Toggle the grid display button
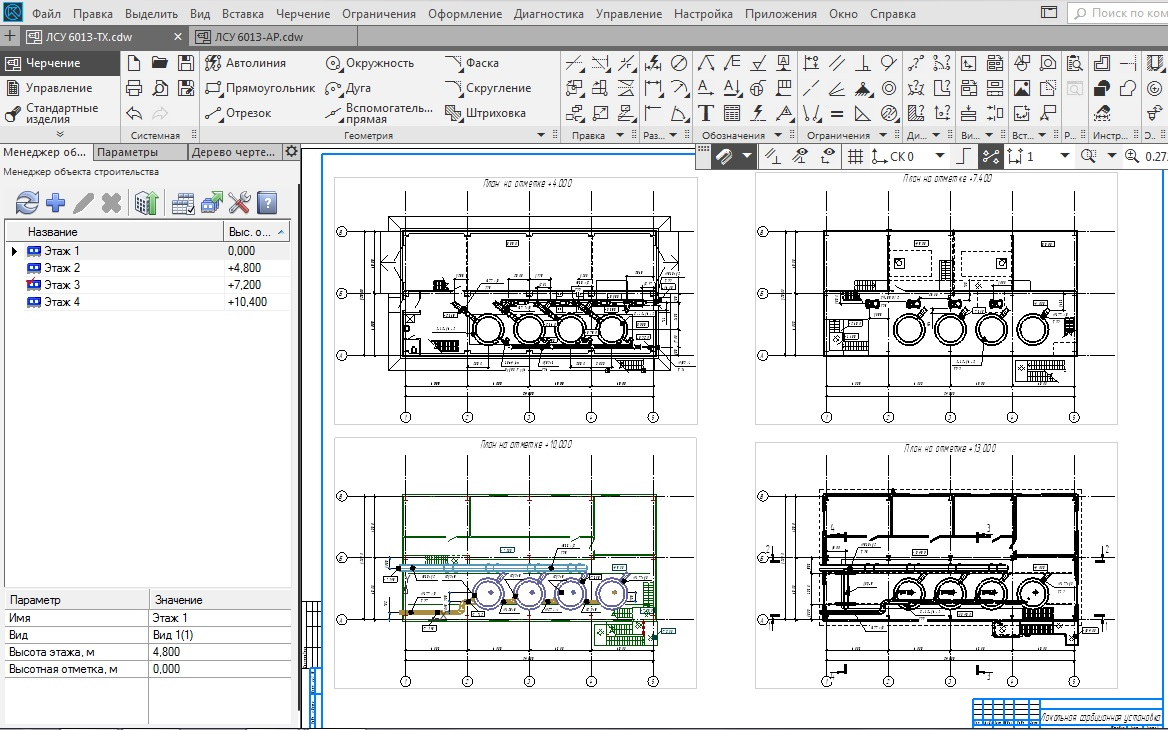 pos(855,156)
